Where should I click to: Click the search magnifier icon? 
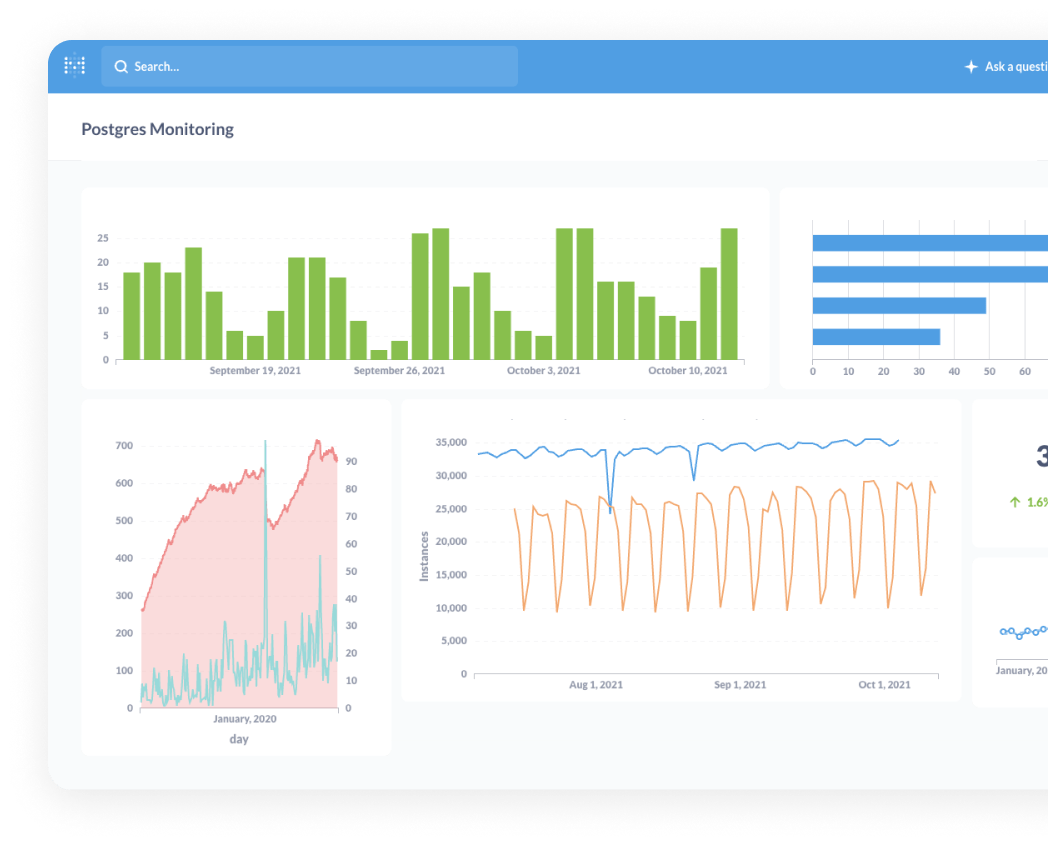click(121, 66)
